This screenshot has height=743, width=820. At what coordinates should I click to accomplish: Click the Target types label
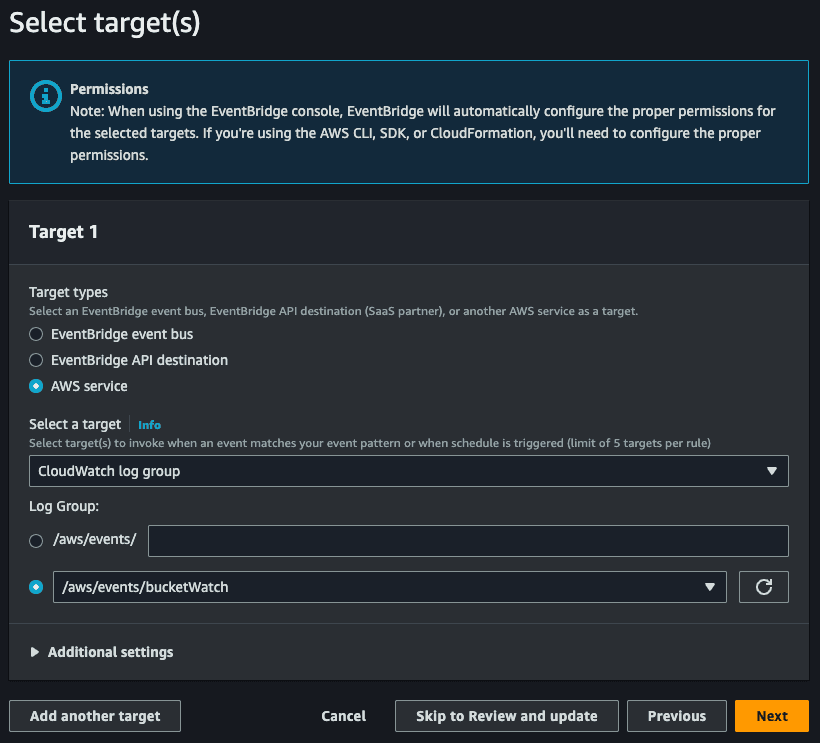click(69, 292)
